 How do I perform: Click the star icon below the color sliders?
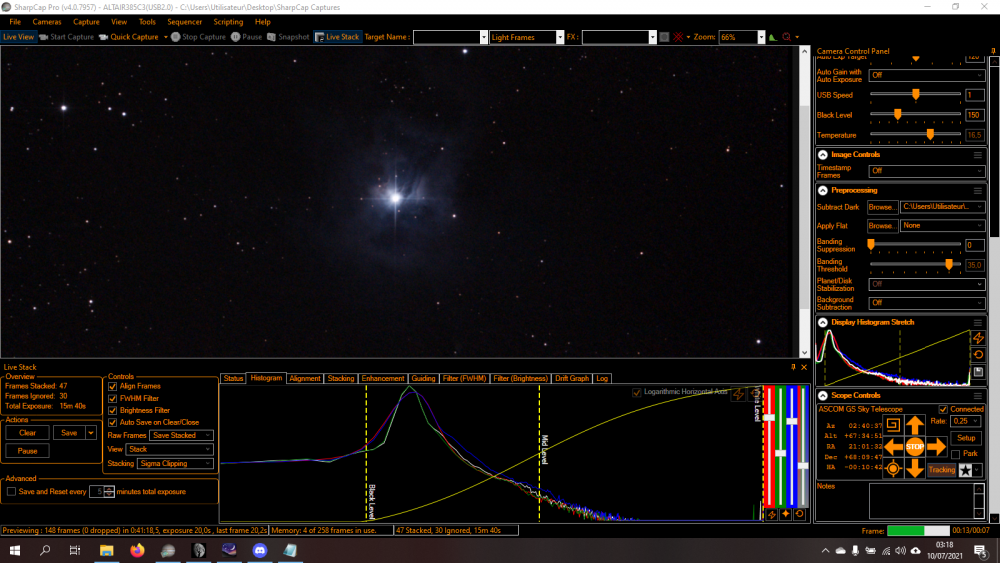785,514
